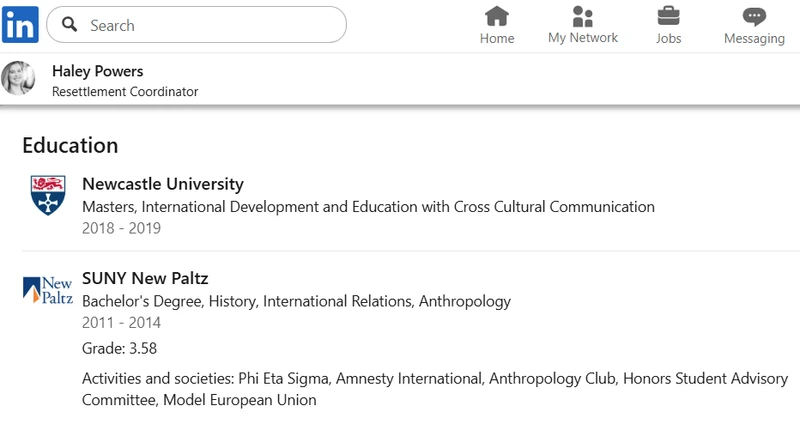The width and height of the screenshot is (800, 424).
Task: Click the Newcastle University crest logo
Action: [48, 195]
